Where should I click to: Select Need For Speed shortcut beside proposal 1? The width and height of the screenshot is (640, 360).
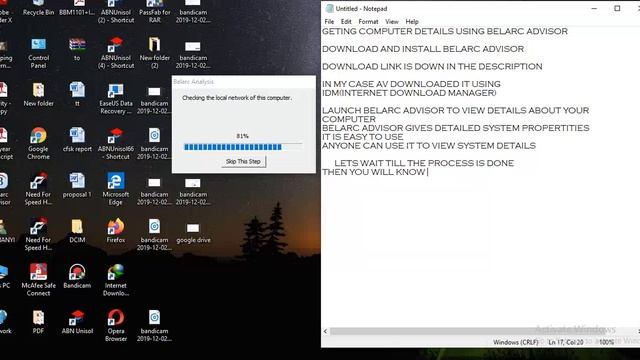tap(38, 189)
